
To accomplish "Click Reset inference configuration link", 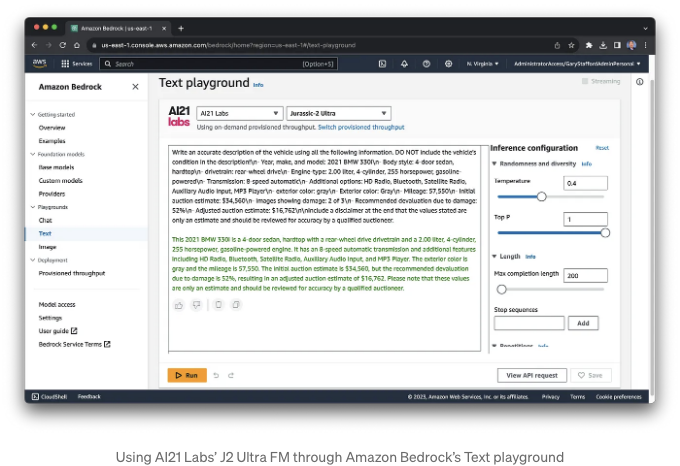I will pos(602,148).
